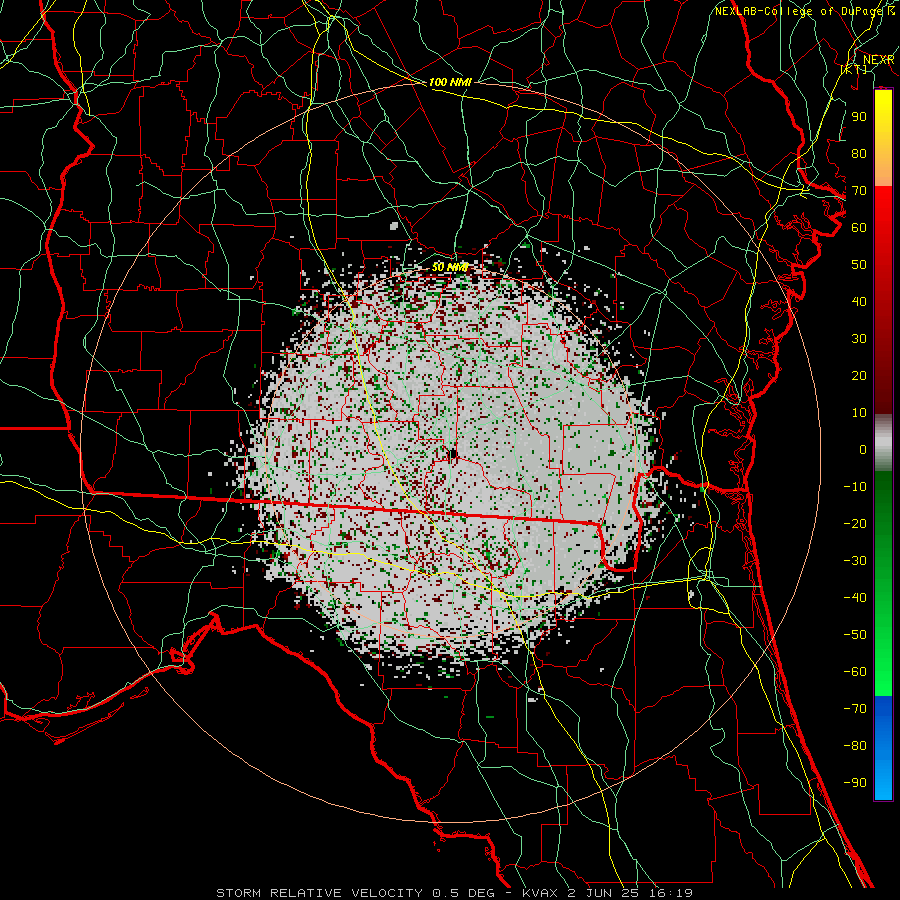Click the red segment of the color bar
Screen dimensions: 900x900
pyautogui.click(x=883, y=300)
